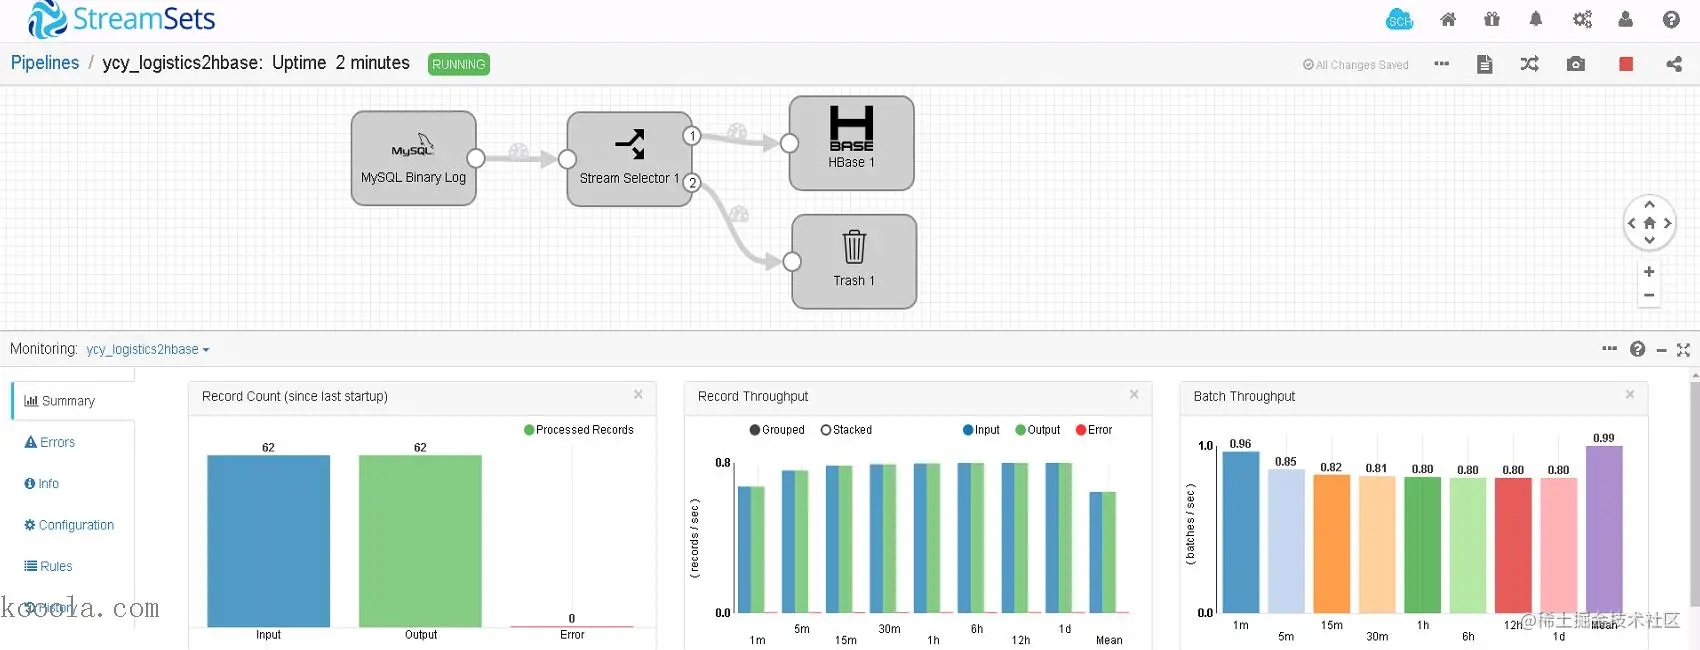This screenshot has height=650, width=1700.
Task: Go to Pipelines breadcrumb link
Action: [x=45, y=63]
